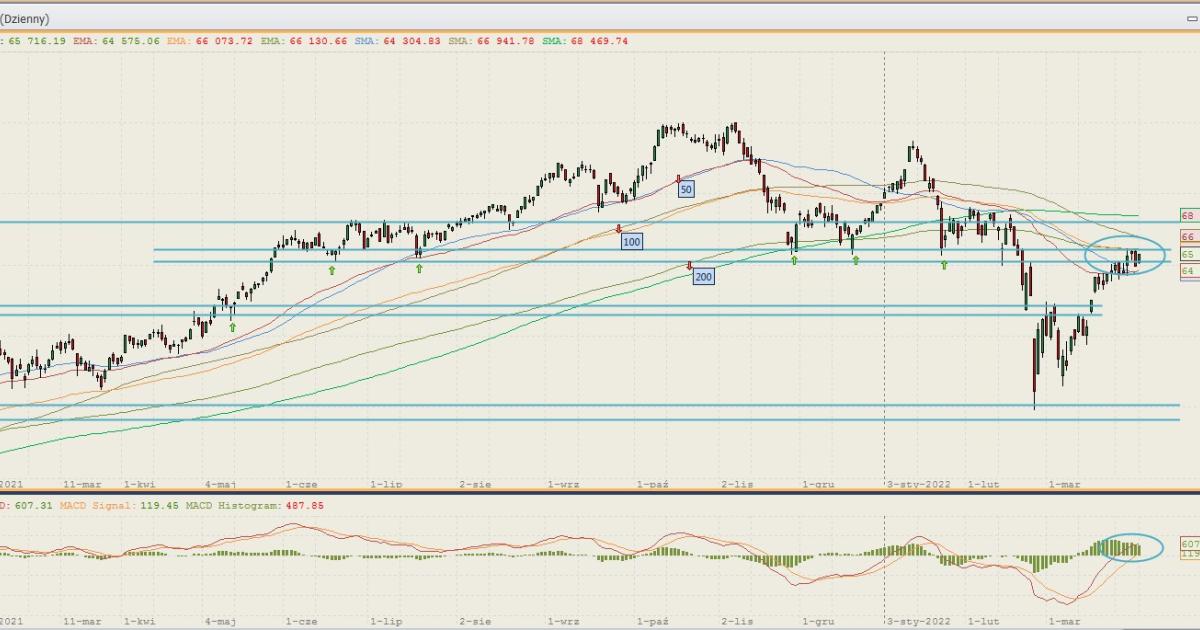1200x630 pixels.
Task: Select the EMA 64 575.06 legend entry
Action: (x=116, y=41)
